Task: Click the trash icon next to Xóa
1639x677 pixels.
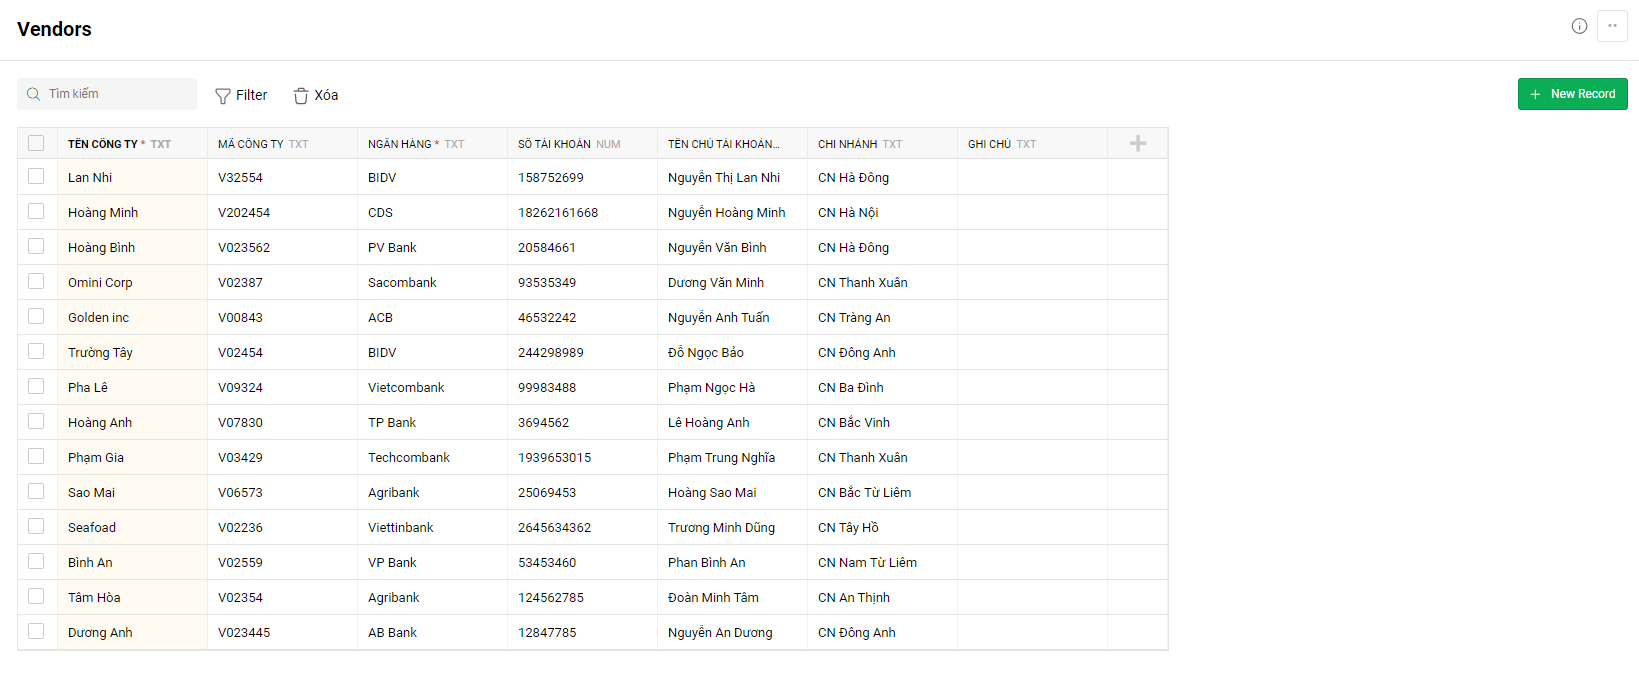Action: (301, 96)
